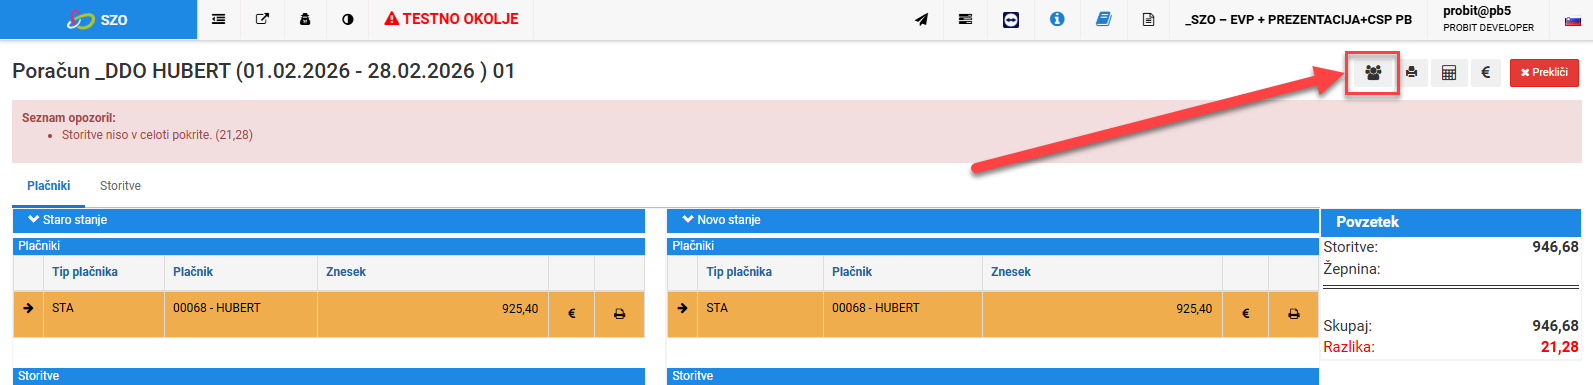Click the paper plane icon in header
This screenshot has height=385, width=1593.
coord(922,19)
